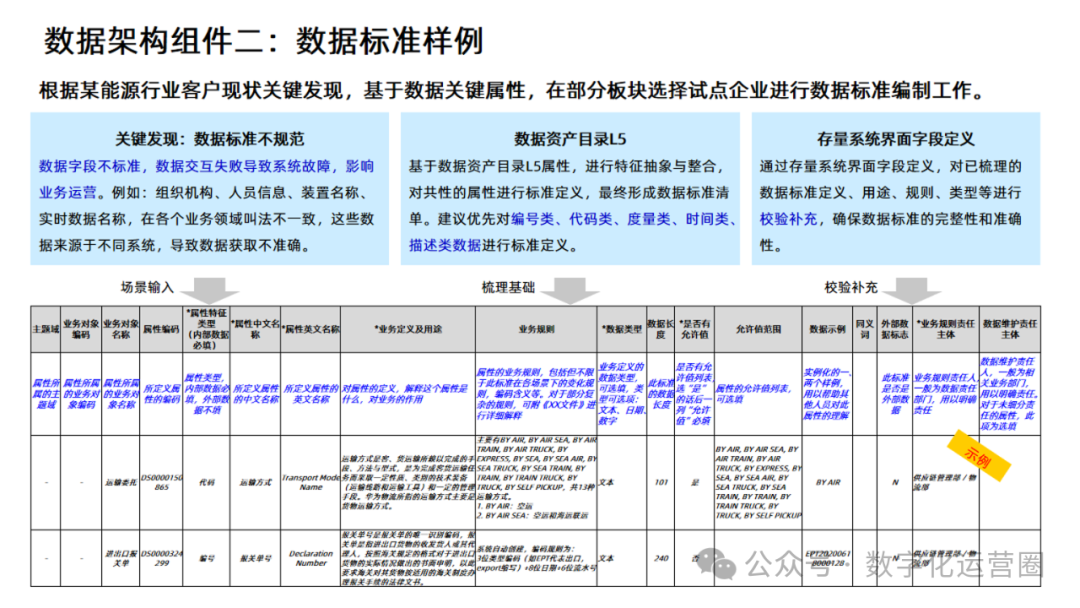Click the 数据示例 column header
The width and height of the screenshot is (1080, 608).
[827, 330]
